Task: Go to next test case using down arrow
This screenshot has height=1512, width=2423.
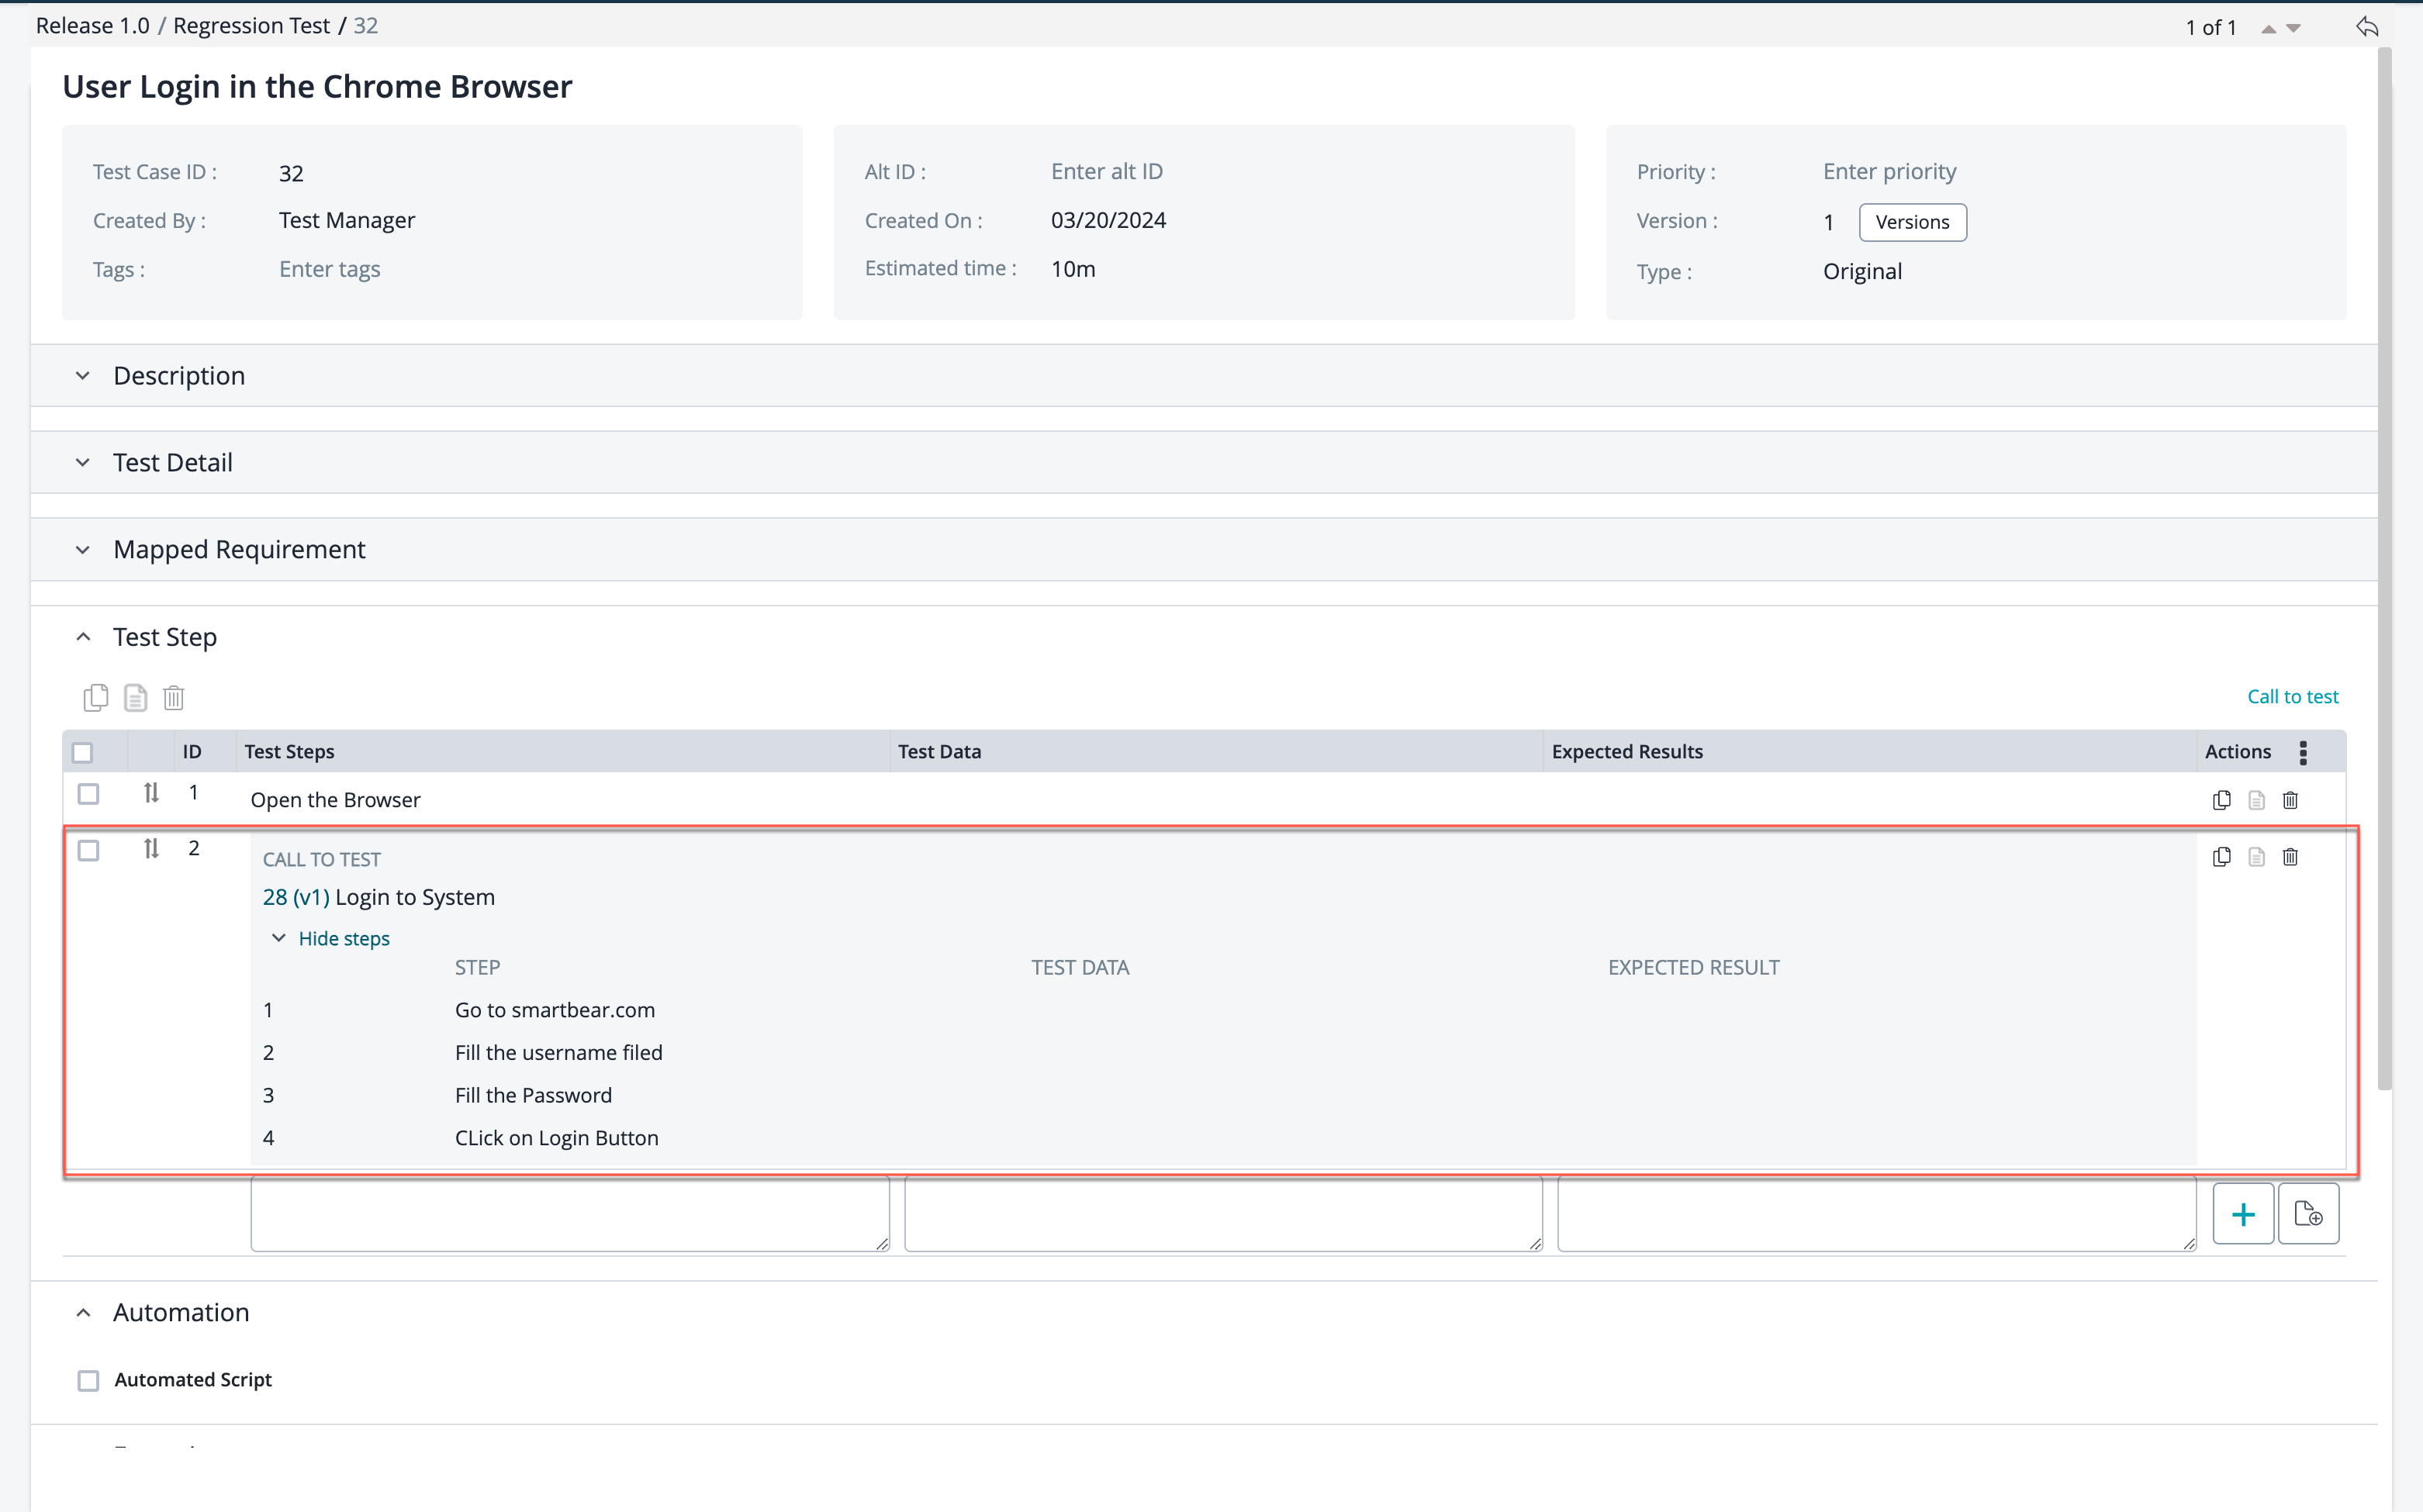Action: [2293, 29]
